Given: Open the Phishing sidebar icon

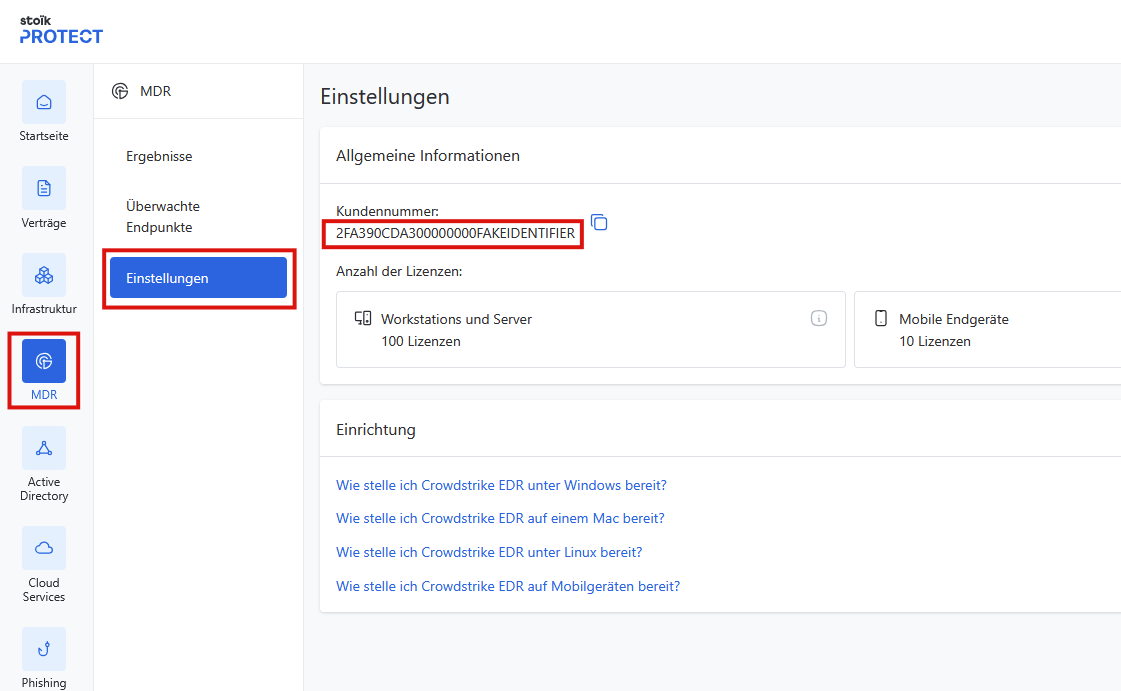Looking at the screenshot, I should [x=44, y=649].
